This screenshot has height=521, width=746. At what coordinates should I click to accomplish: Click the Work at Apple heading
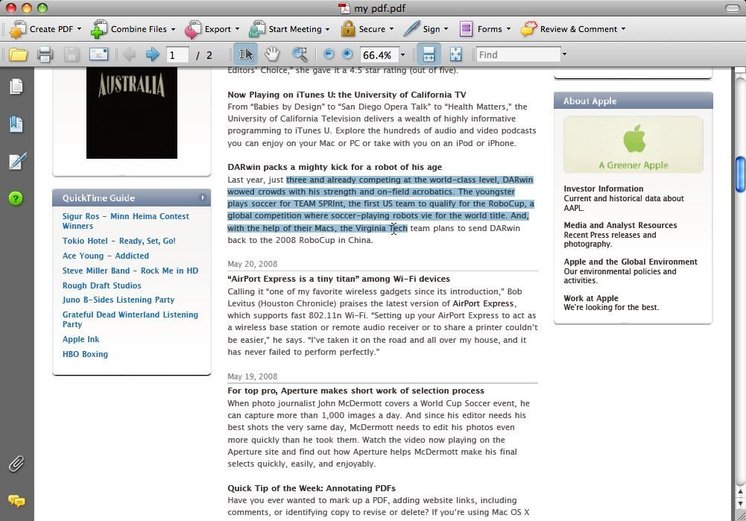(x=591, y=298)
